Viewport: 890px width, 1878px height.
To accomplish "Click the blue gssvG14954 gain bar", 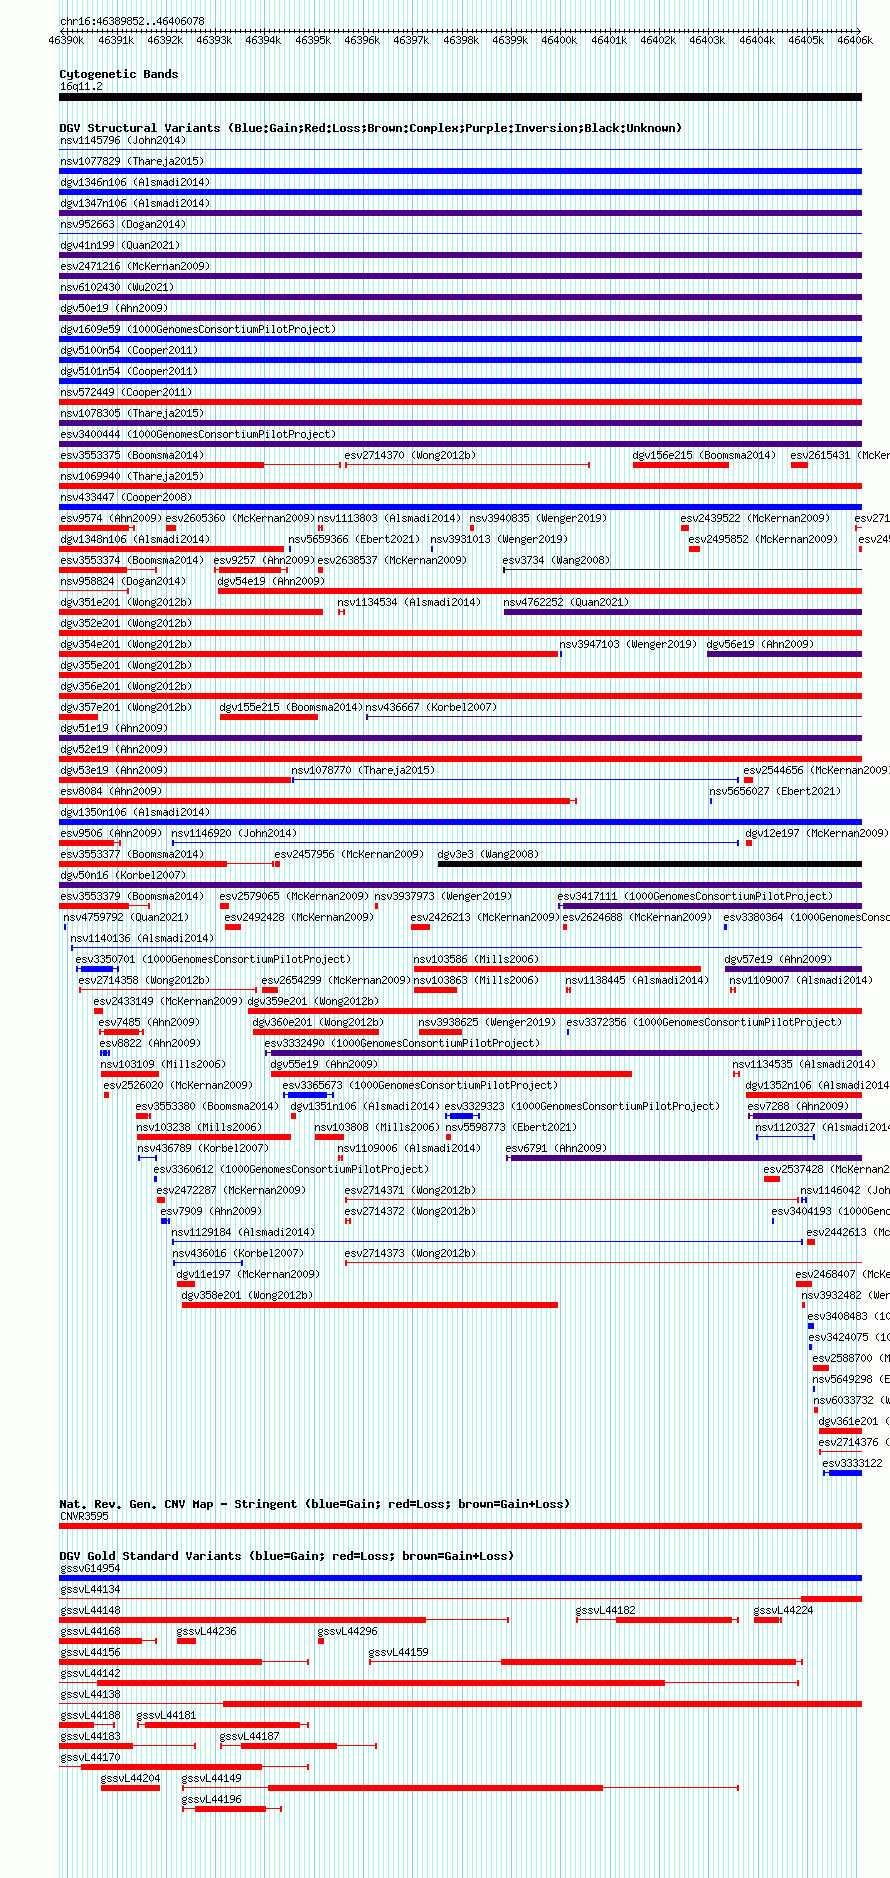I will (x=460, y=1578).
